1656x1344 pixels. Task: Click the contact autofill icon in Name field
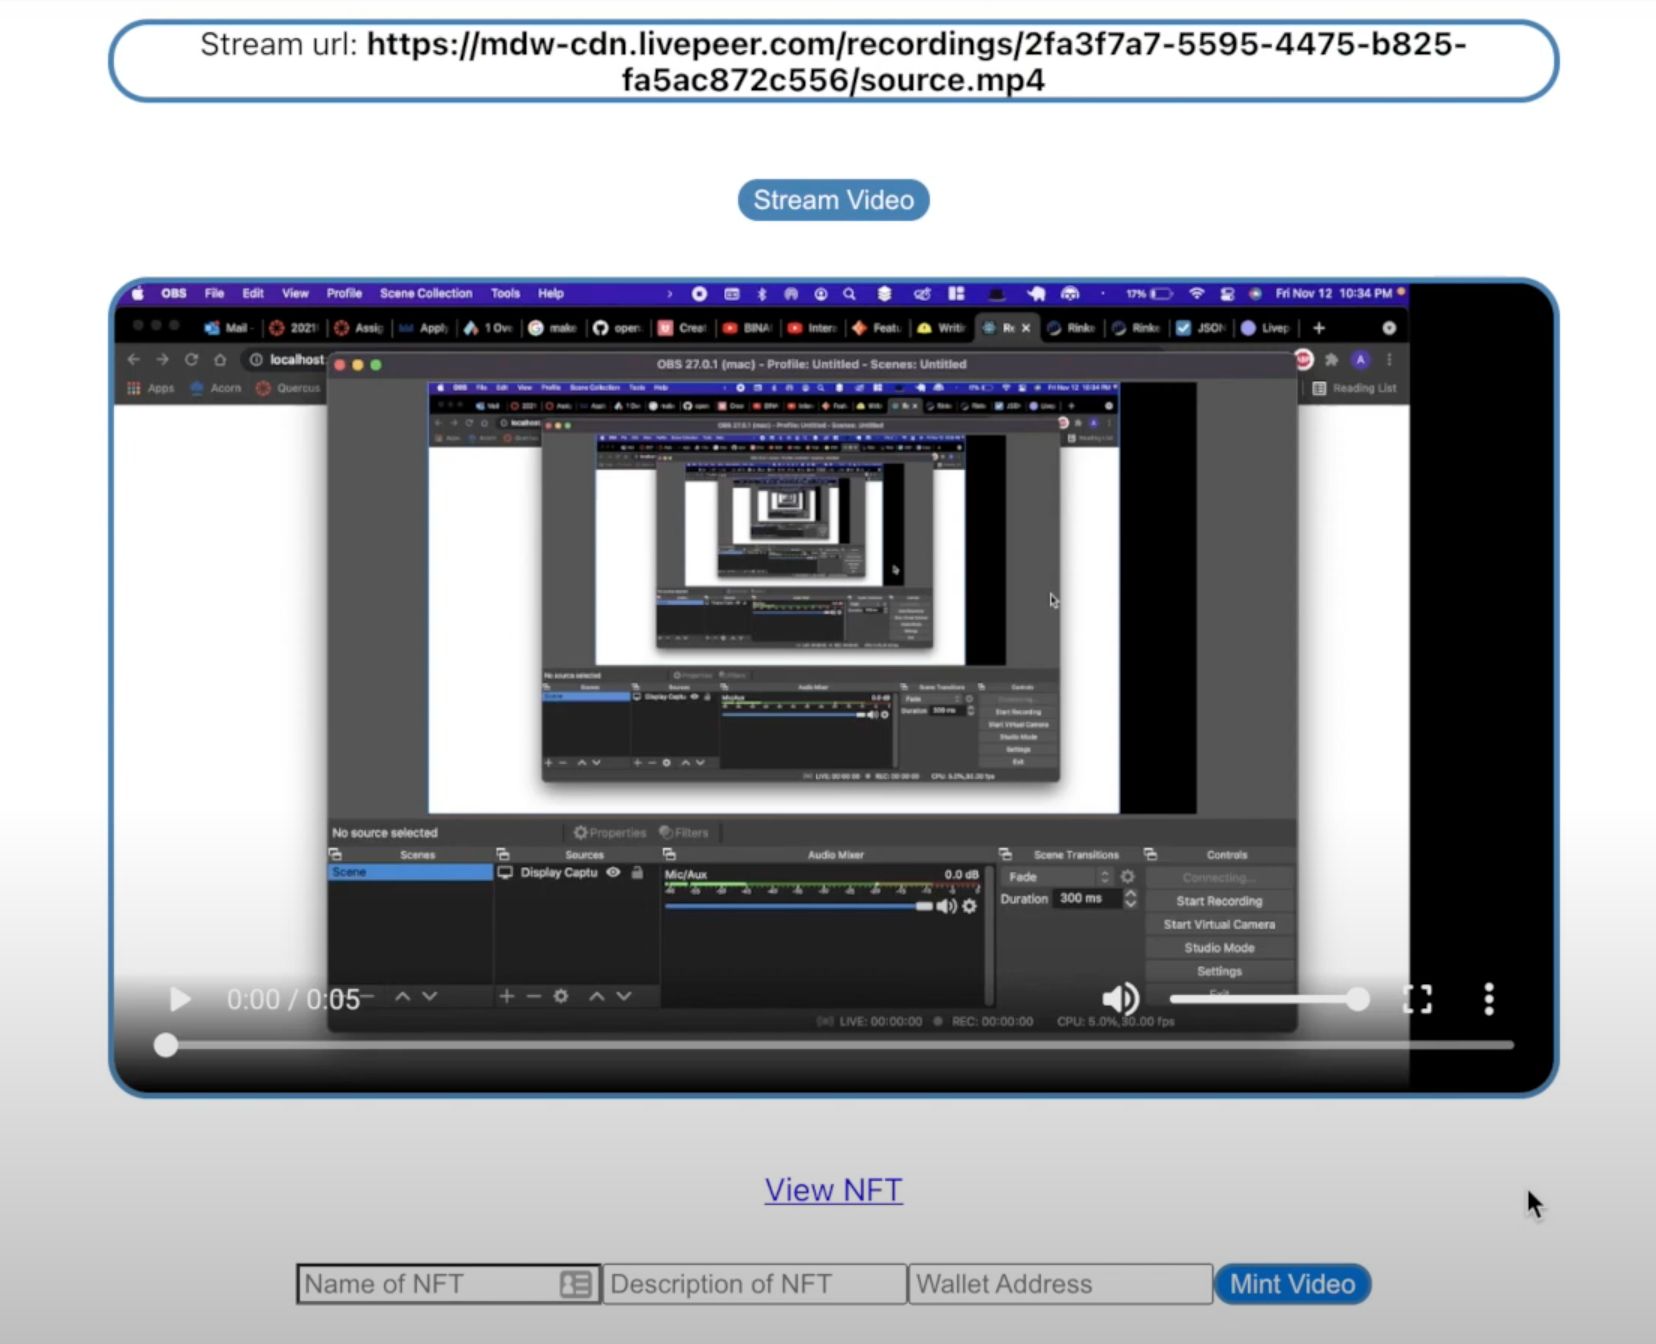coord(576,1284)
